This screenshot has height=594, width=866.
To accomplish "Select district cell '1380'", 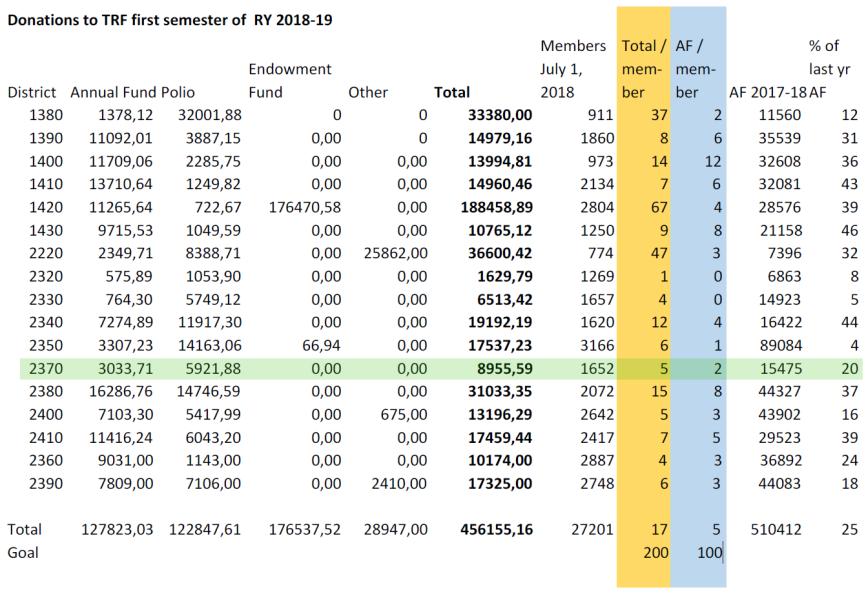I will [46, 115].
